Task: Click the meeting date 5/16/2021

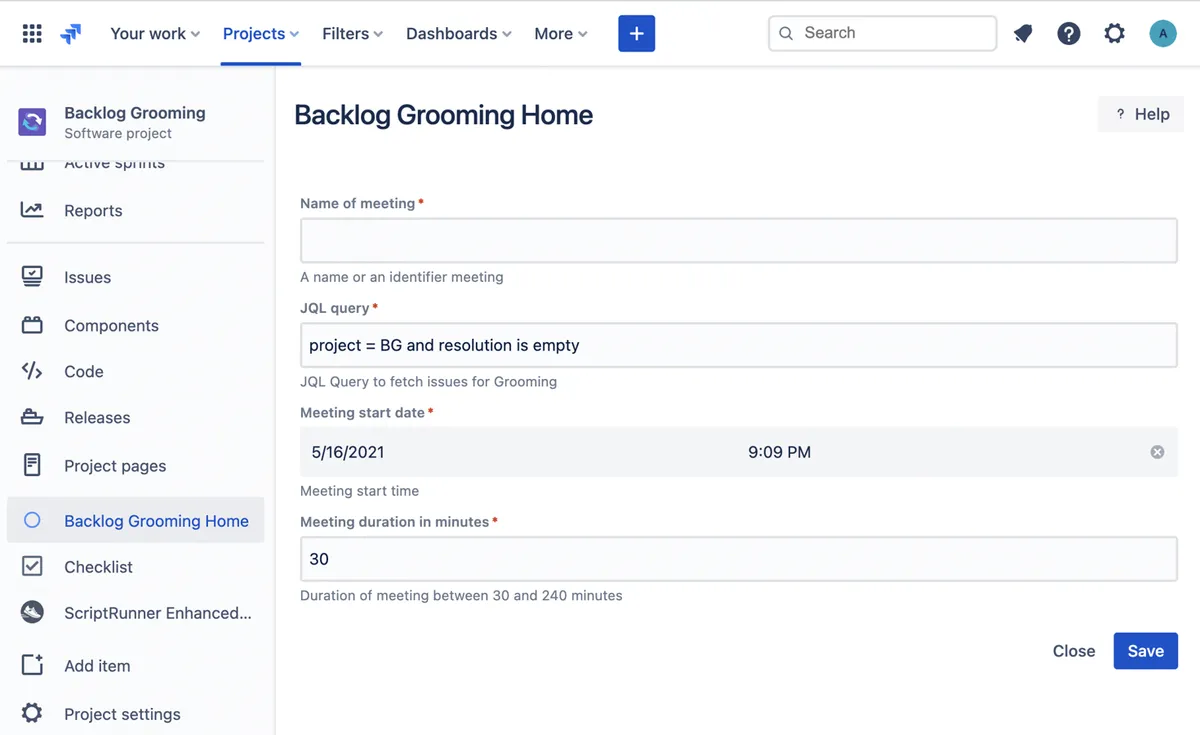Action: [x=347, y=452]
